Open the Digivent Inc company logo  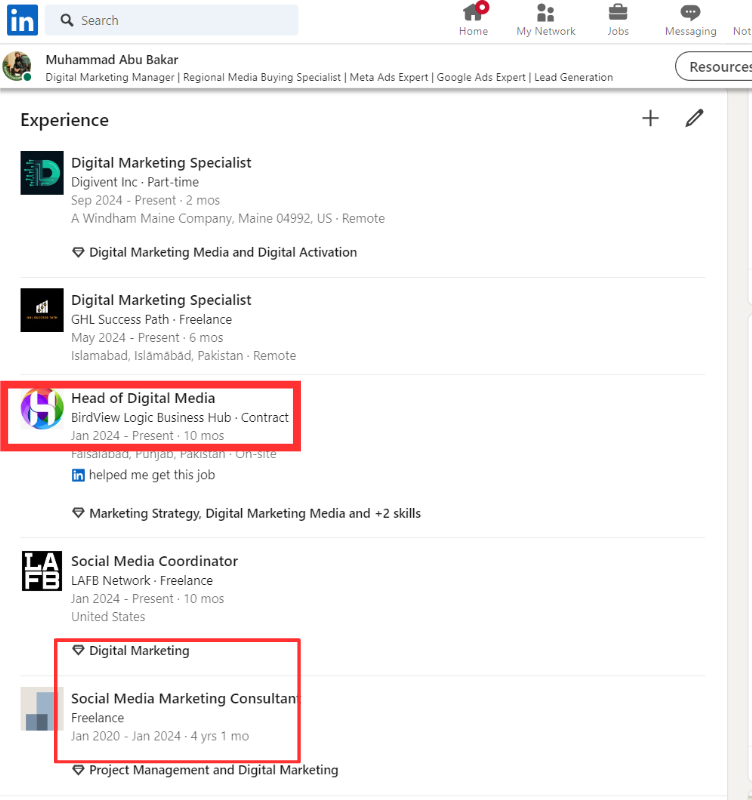coord(42,173)
